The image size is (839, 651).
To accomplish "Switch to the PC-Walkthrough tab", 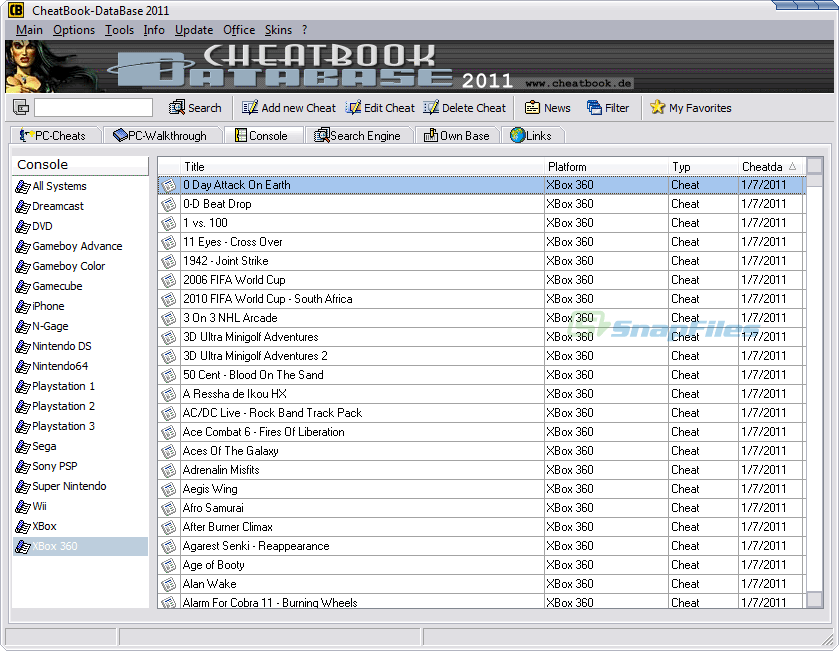I will [x=162, y=135].
